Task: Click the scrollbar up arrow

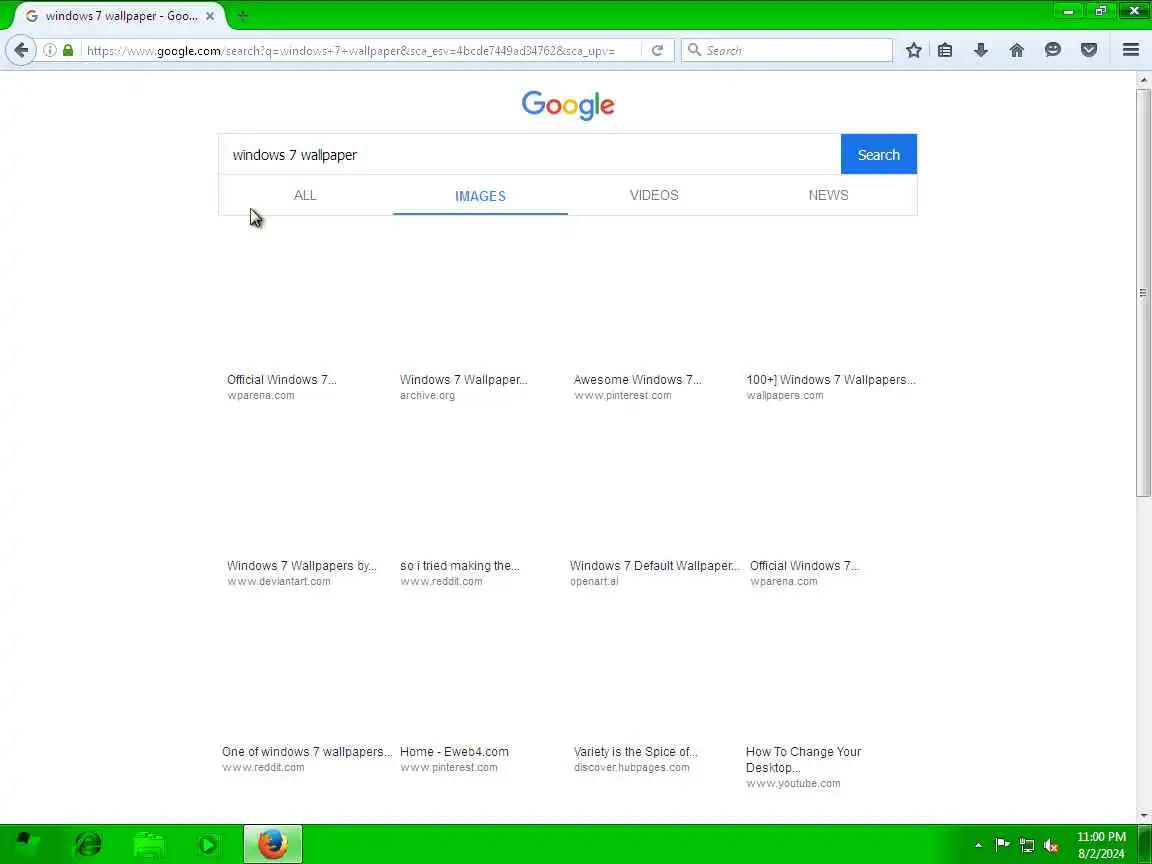Action: click(1143, 79)
